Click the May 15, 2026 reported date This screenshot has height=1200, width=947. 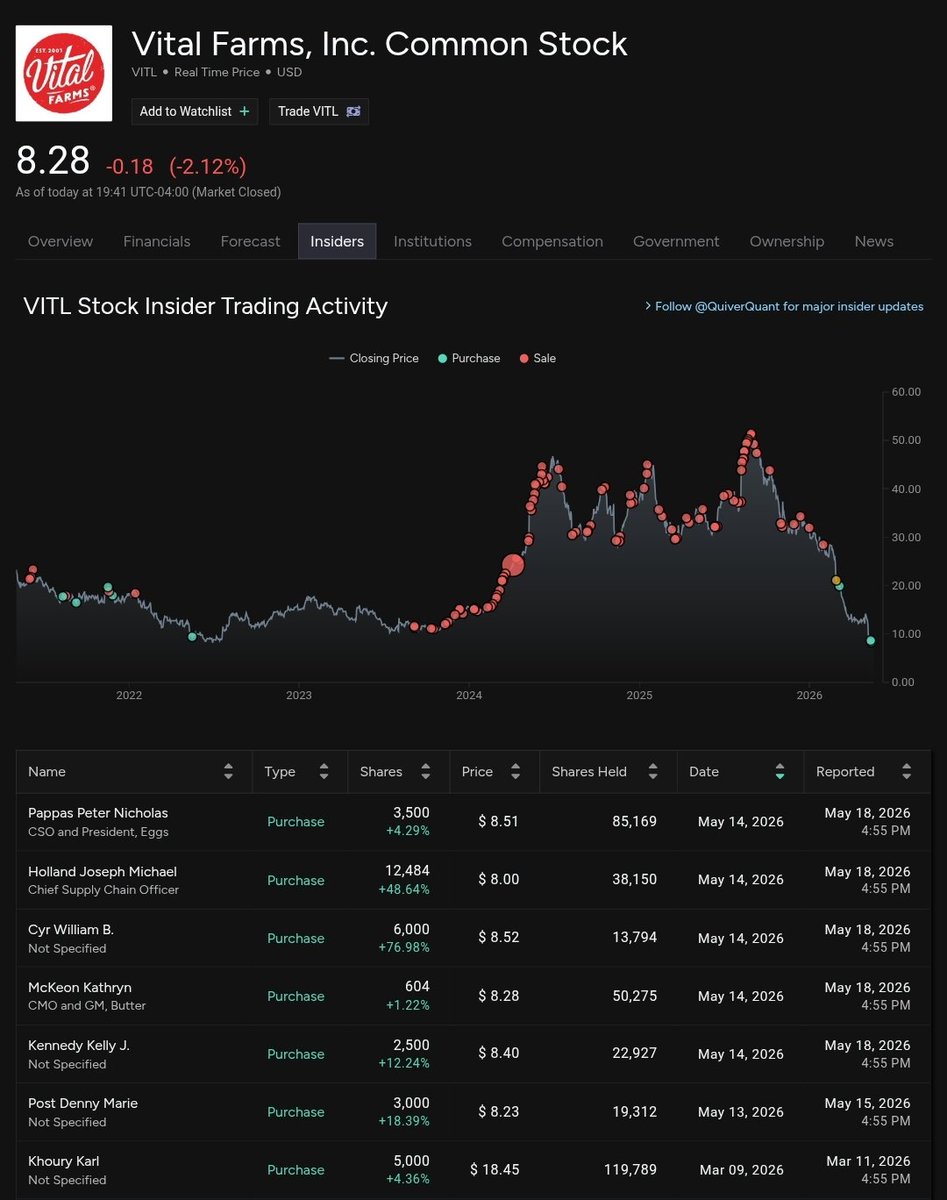tap(867, 1103)
